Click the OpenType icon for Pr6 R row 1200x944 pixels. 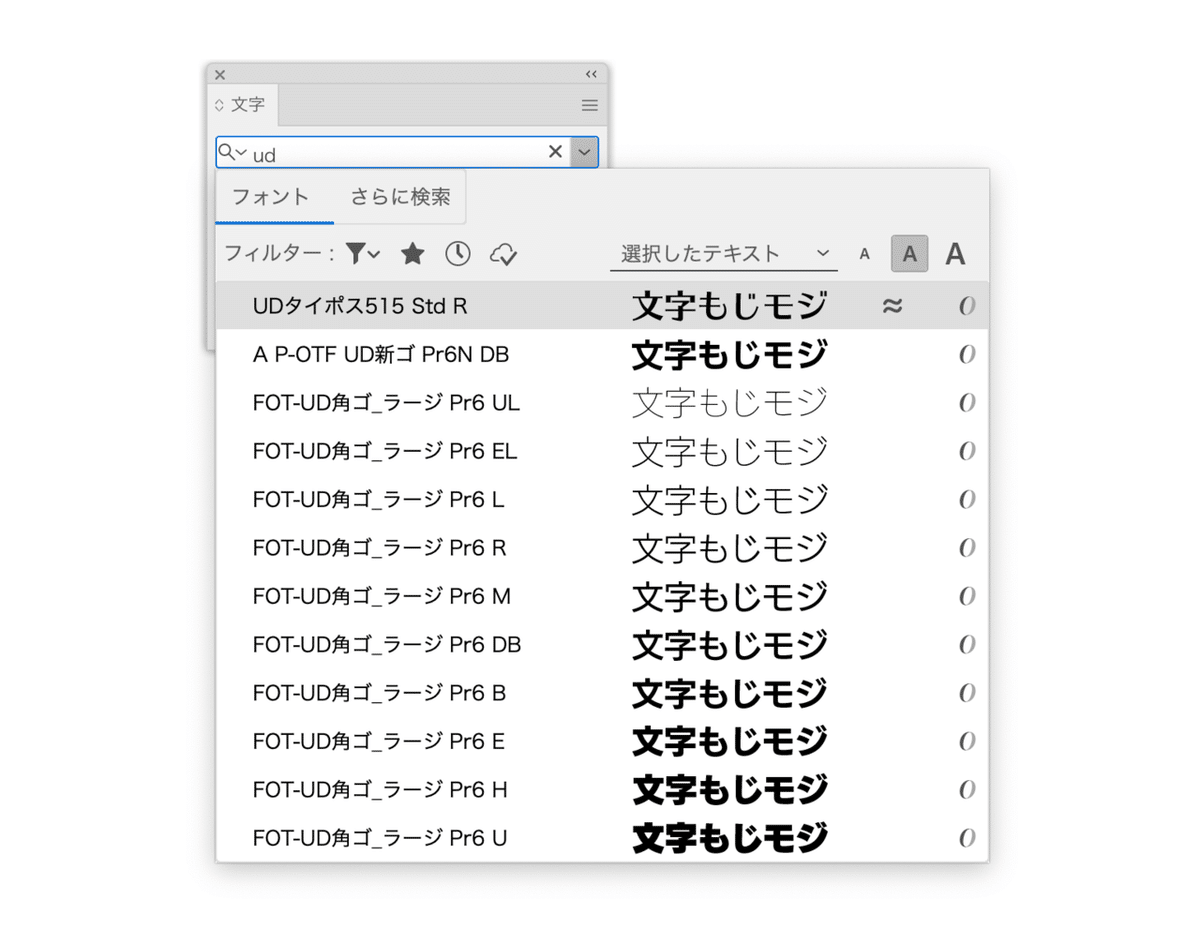coord(967,548)
